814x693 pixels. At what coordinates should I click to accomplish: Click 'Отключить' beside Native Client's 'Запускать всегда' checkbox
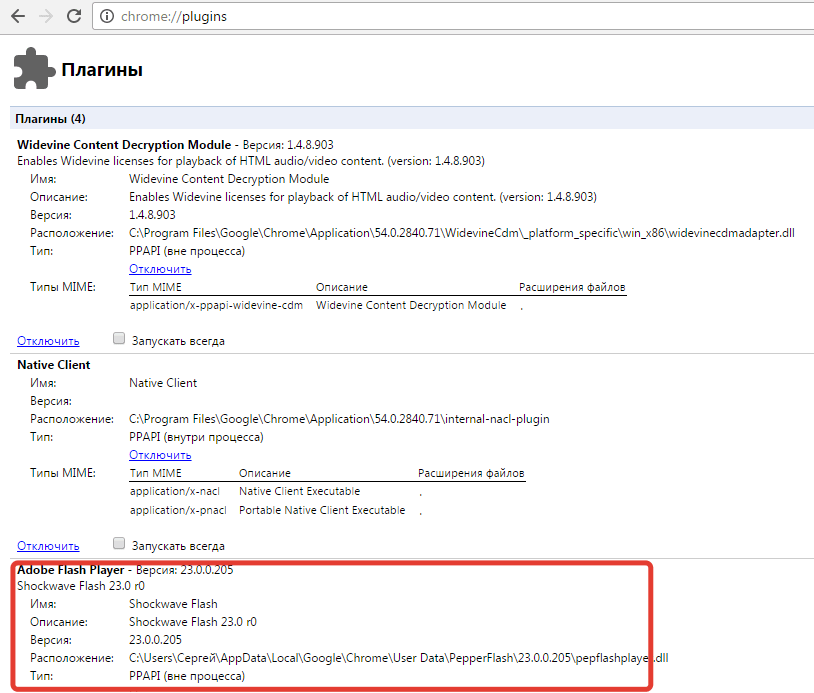coord(48,546)
